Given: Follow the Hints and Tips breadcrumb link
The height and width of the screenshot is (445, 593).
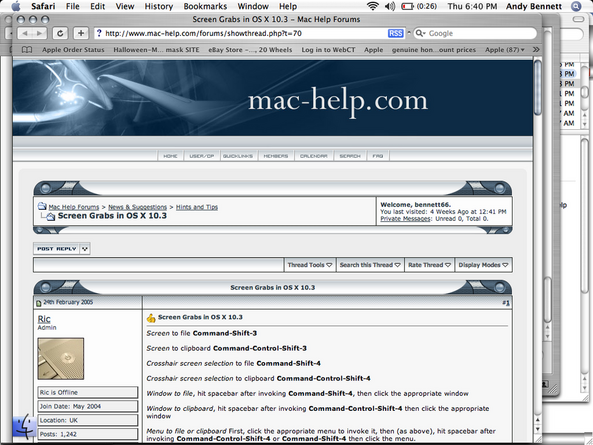Looking at the screenshot, I should pyautogui.click(x=197, y=207).
